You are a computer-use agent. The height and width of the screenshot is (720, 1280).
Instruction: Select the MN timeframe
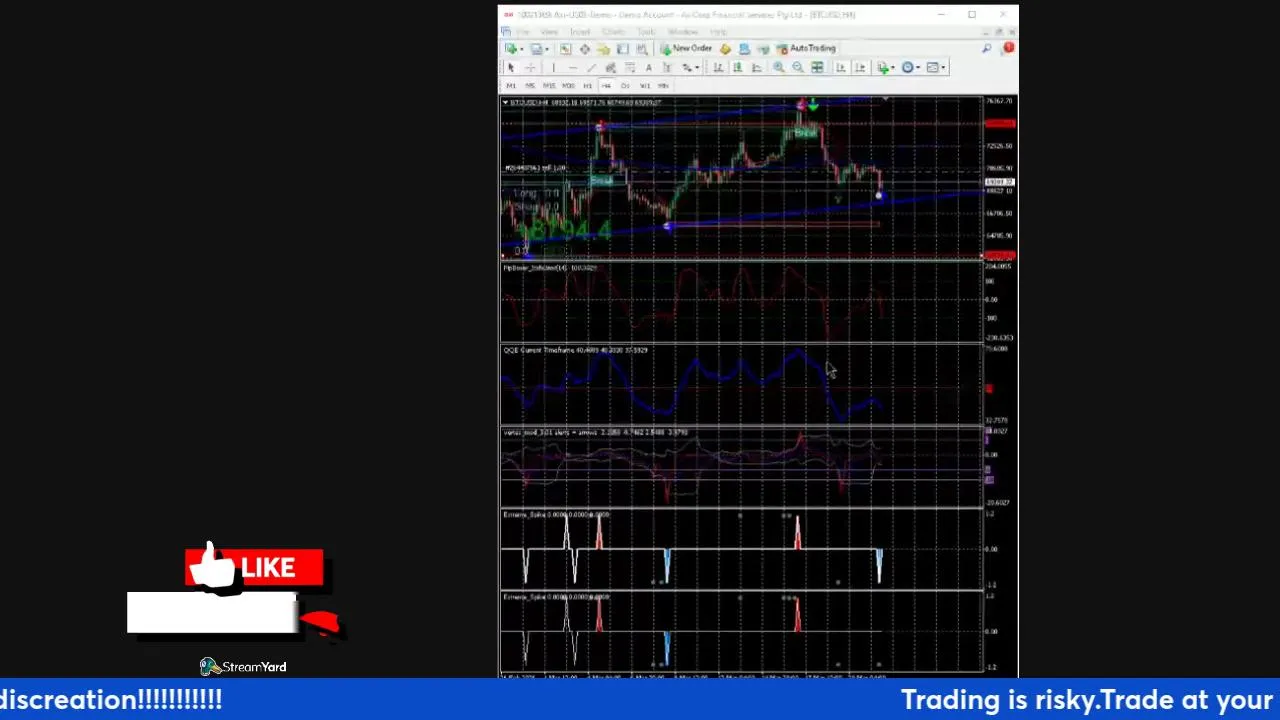point(663,86)
